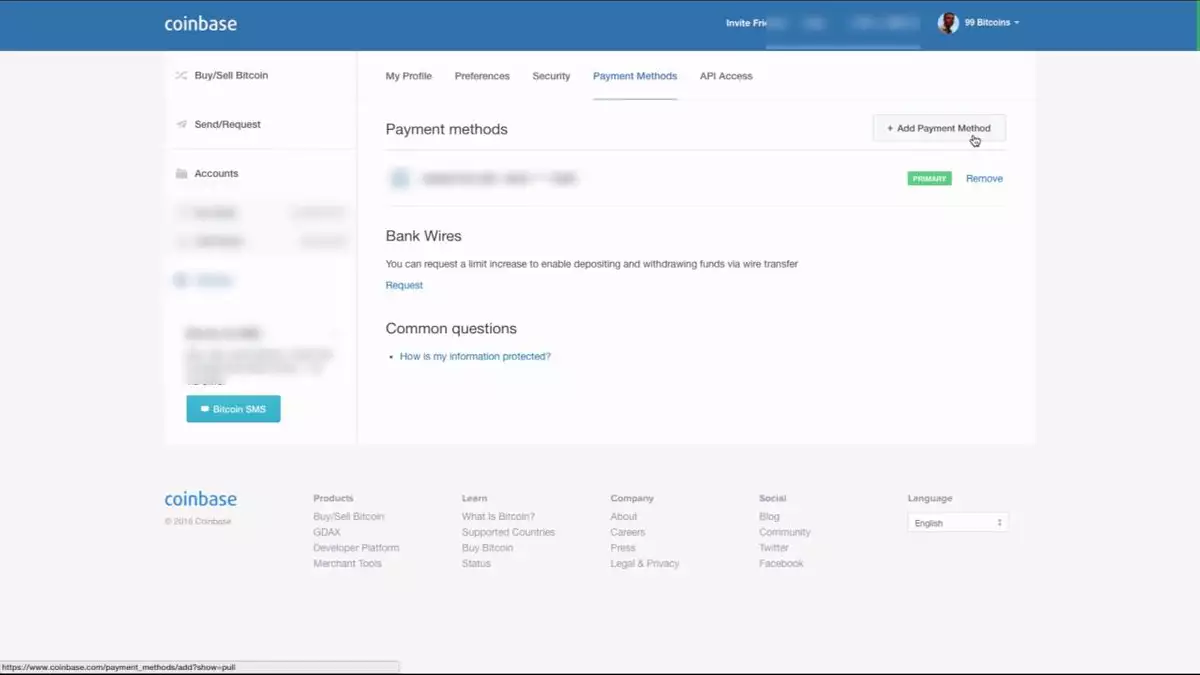Click the PRIMARY green badge
Screen dimensions: 1200x675
[x=929, y=178]
